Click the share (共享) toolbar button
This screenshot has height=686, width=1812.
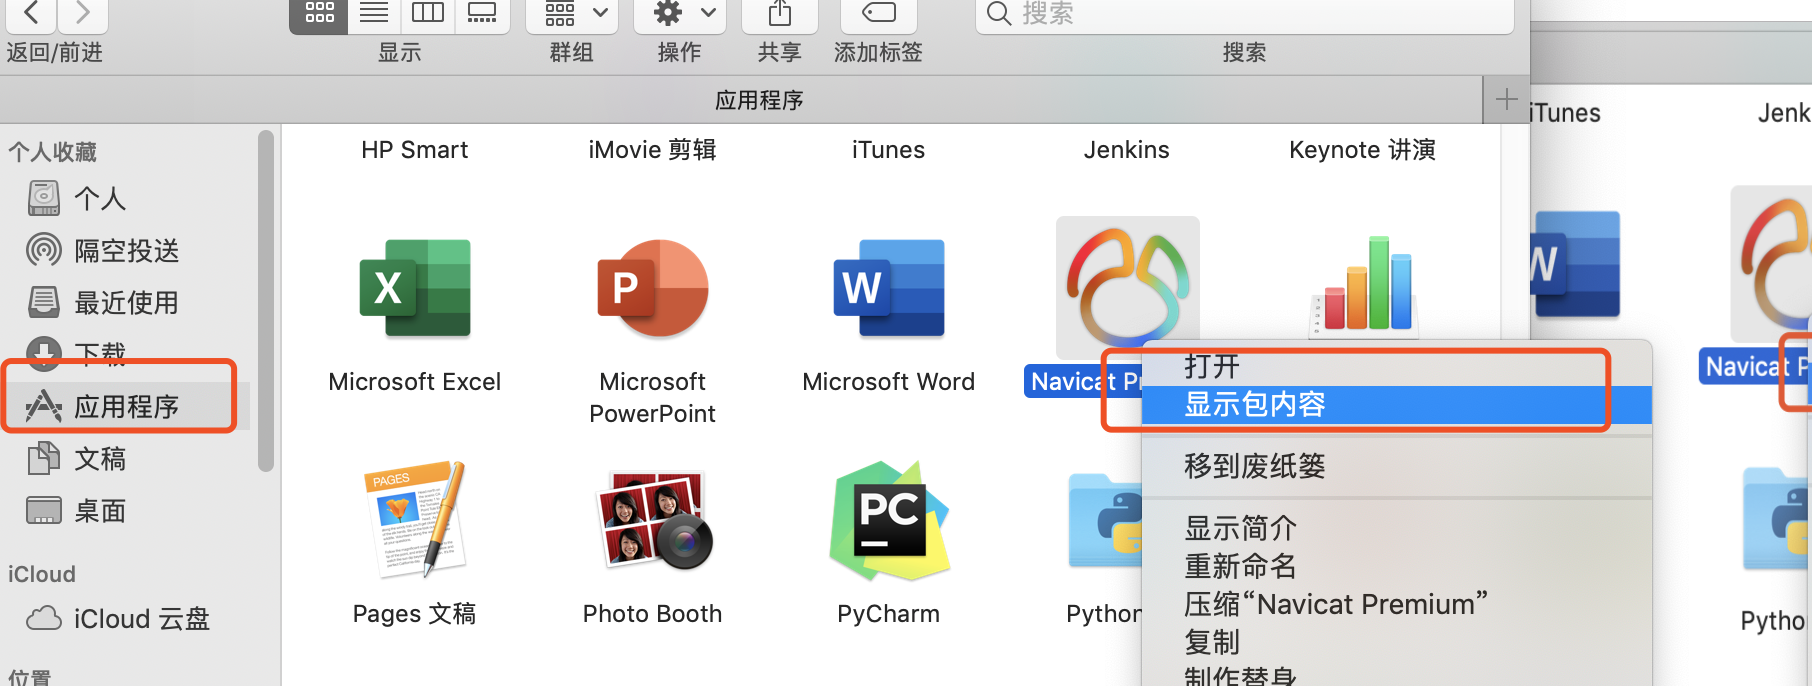pos(780,13)
